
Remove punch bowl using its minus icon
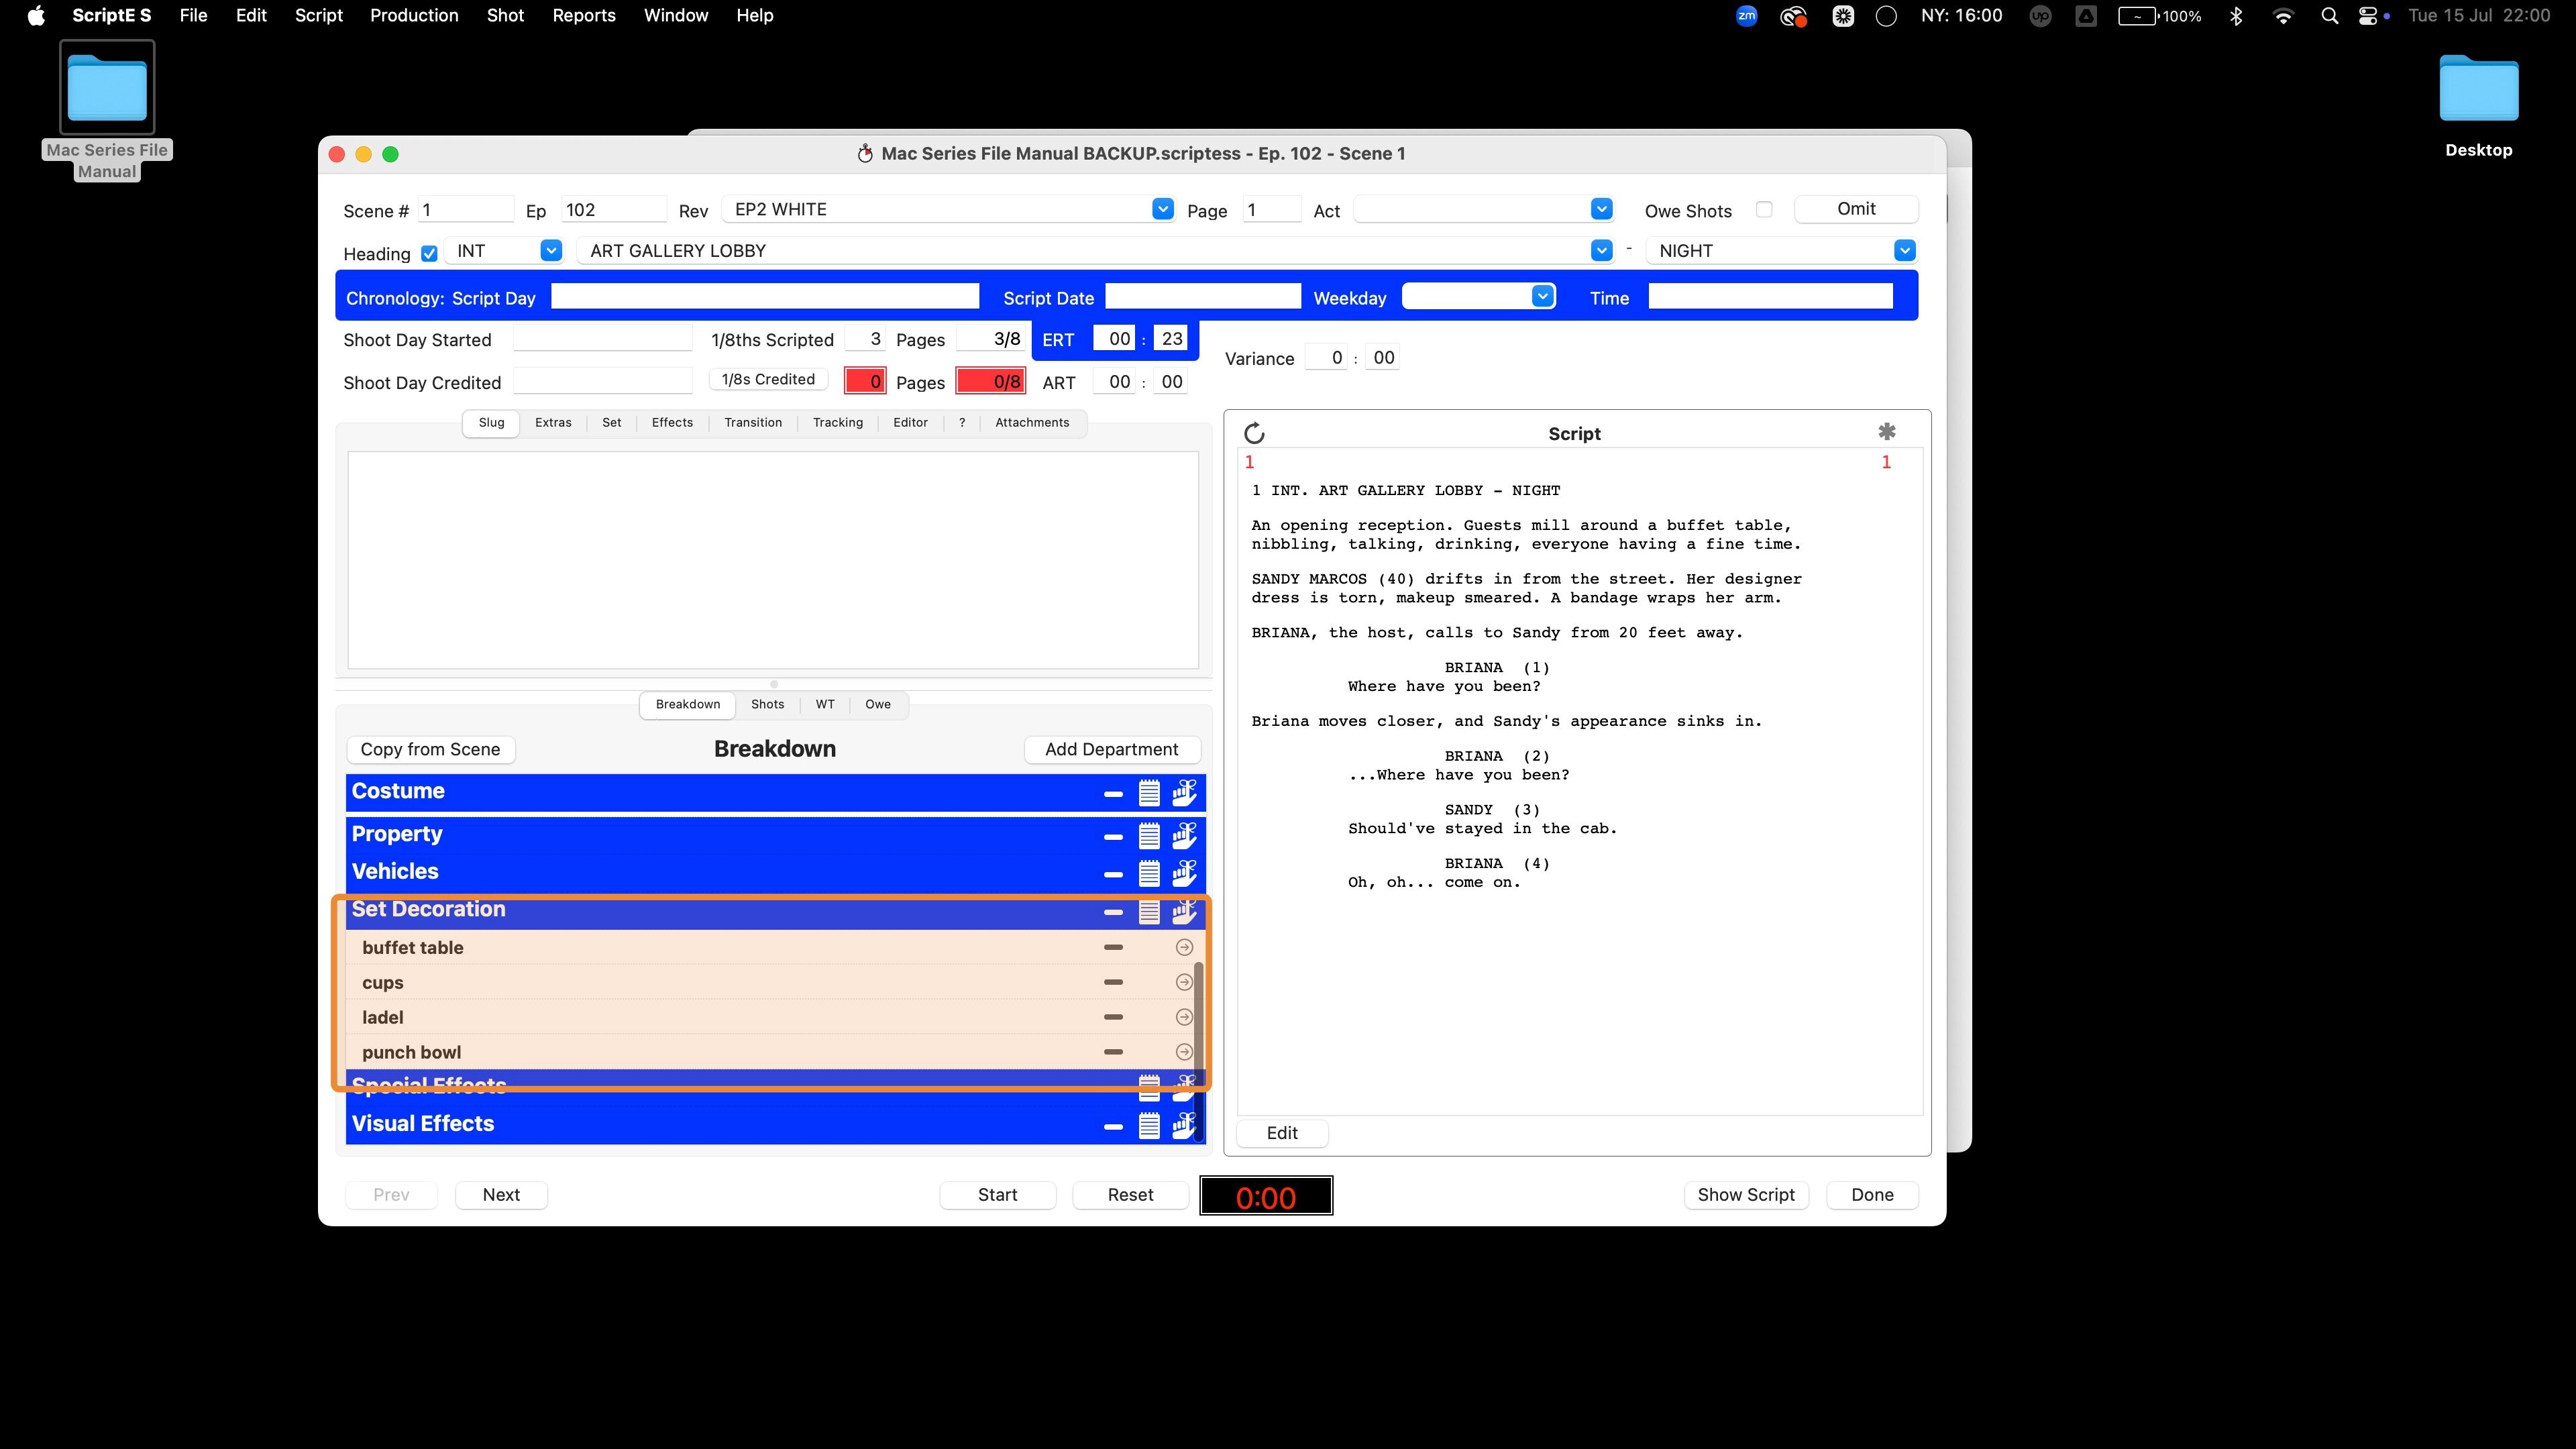(x=1113, y=1052)
